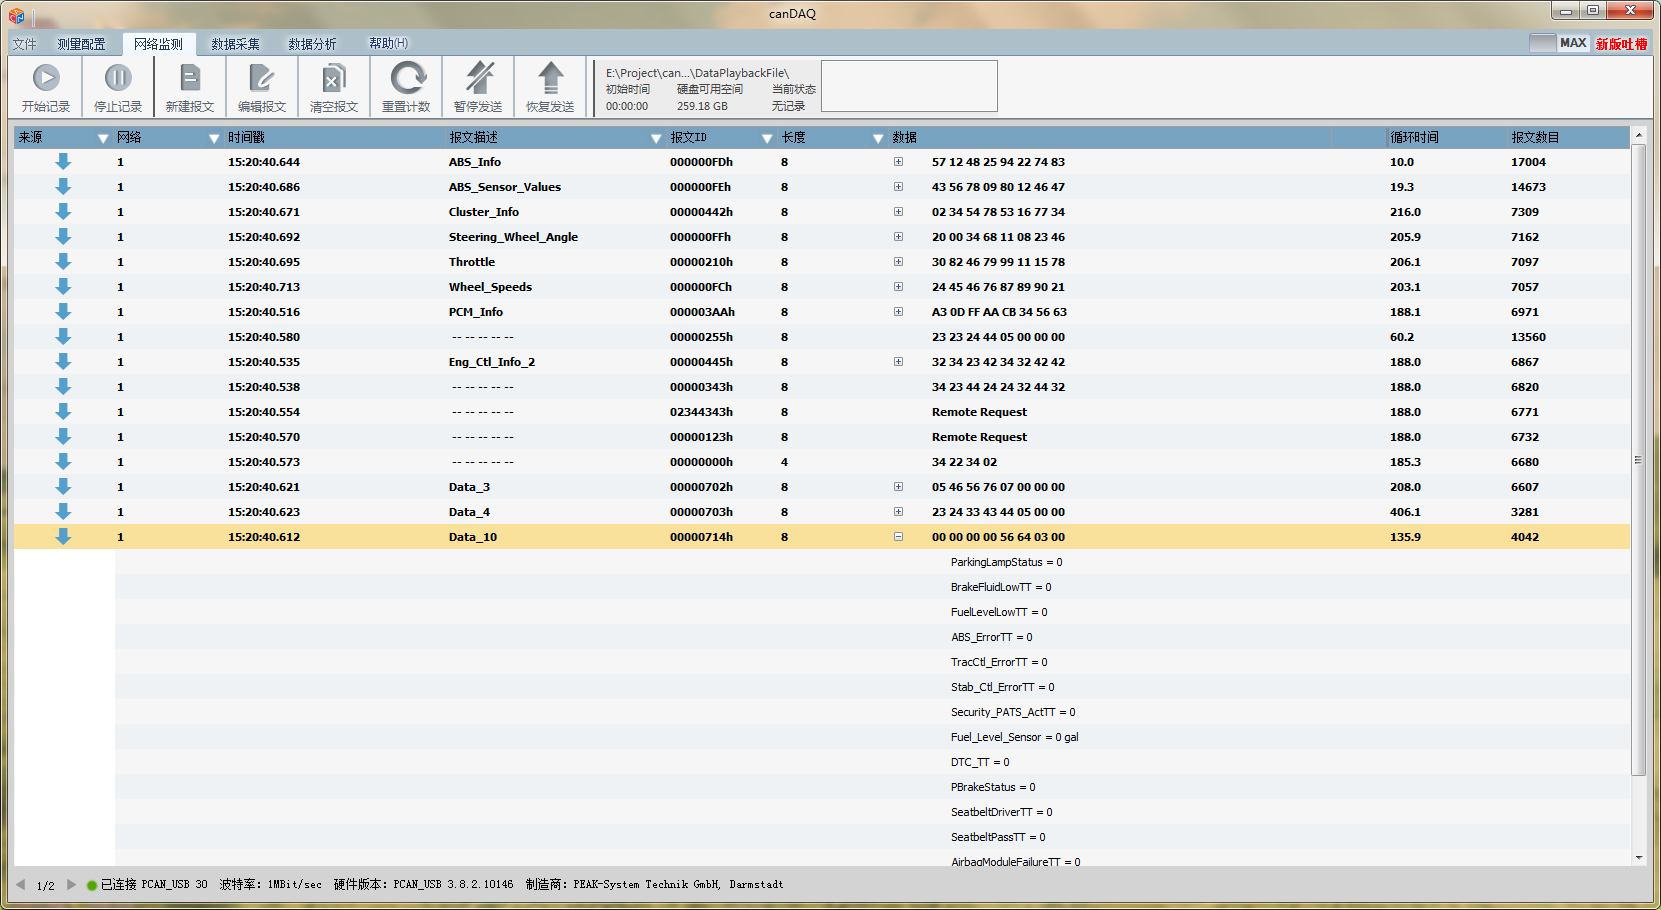The width and height of the screenshot is (1661, 910).
Task: Open the 报文描述 column filter dropdown
Action: [x=656, y=138]
